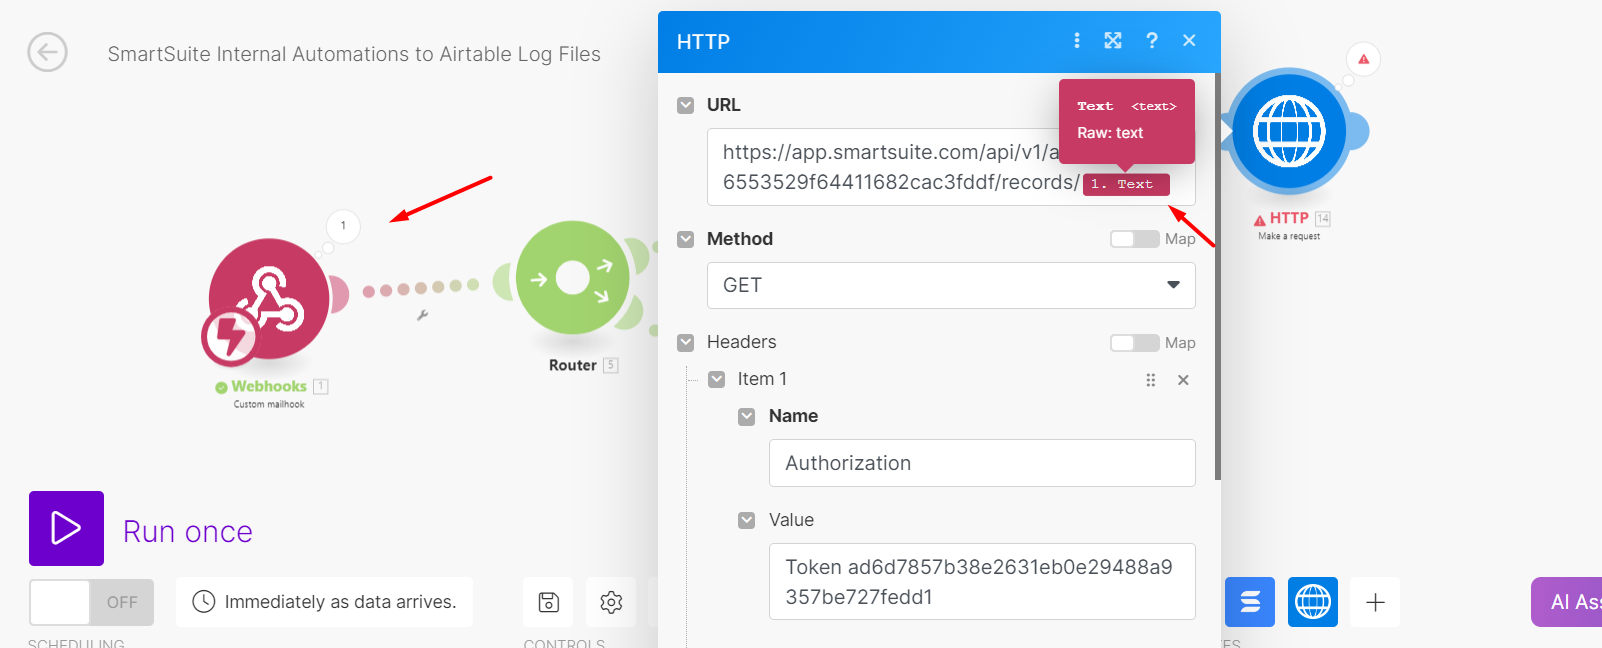
Task: Click the 'Make a request' caption
Action: coord(1289,236)
